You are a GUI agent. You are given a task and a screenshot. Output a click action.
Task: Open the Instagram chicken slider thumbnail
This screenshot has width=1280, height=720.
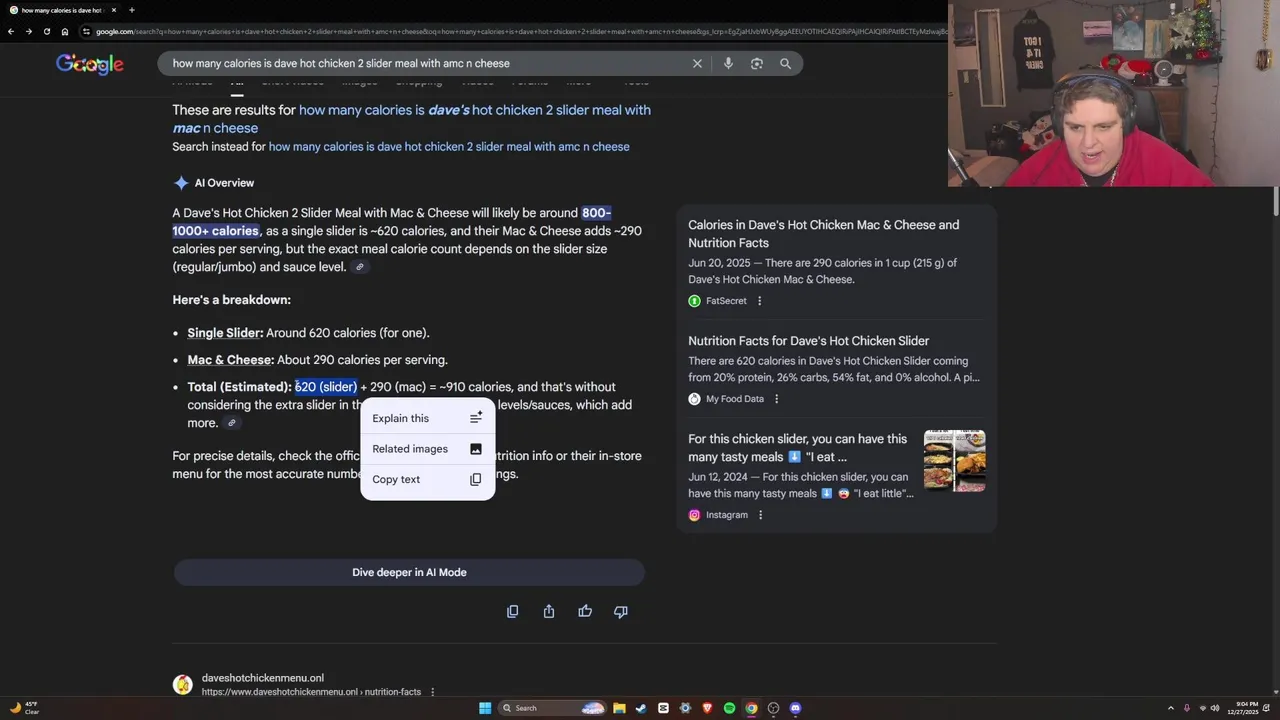click(954, 461)
